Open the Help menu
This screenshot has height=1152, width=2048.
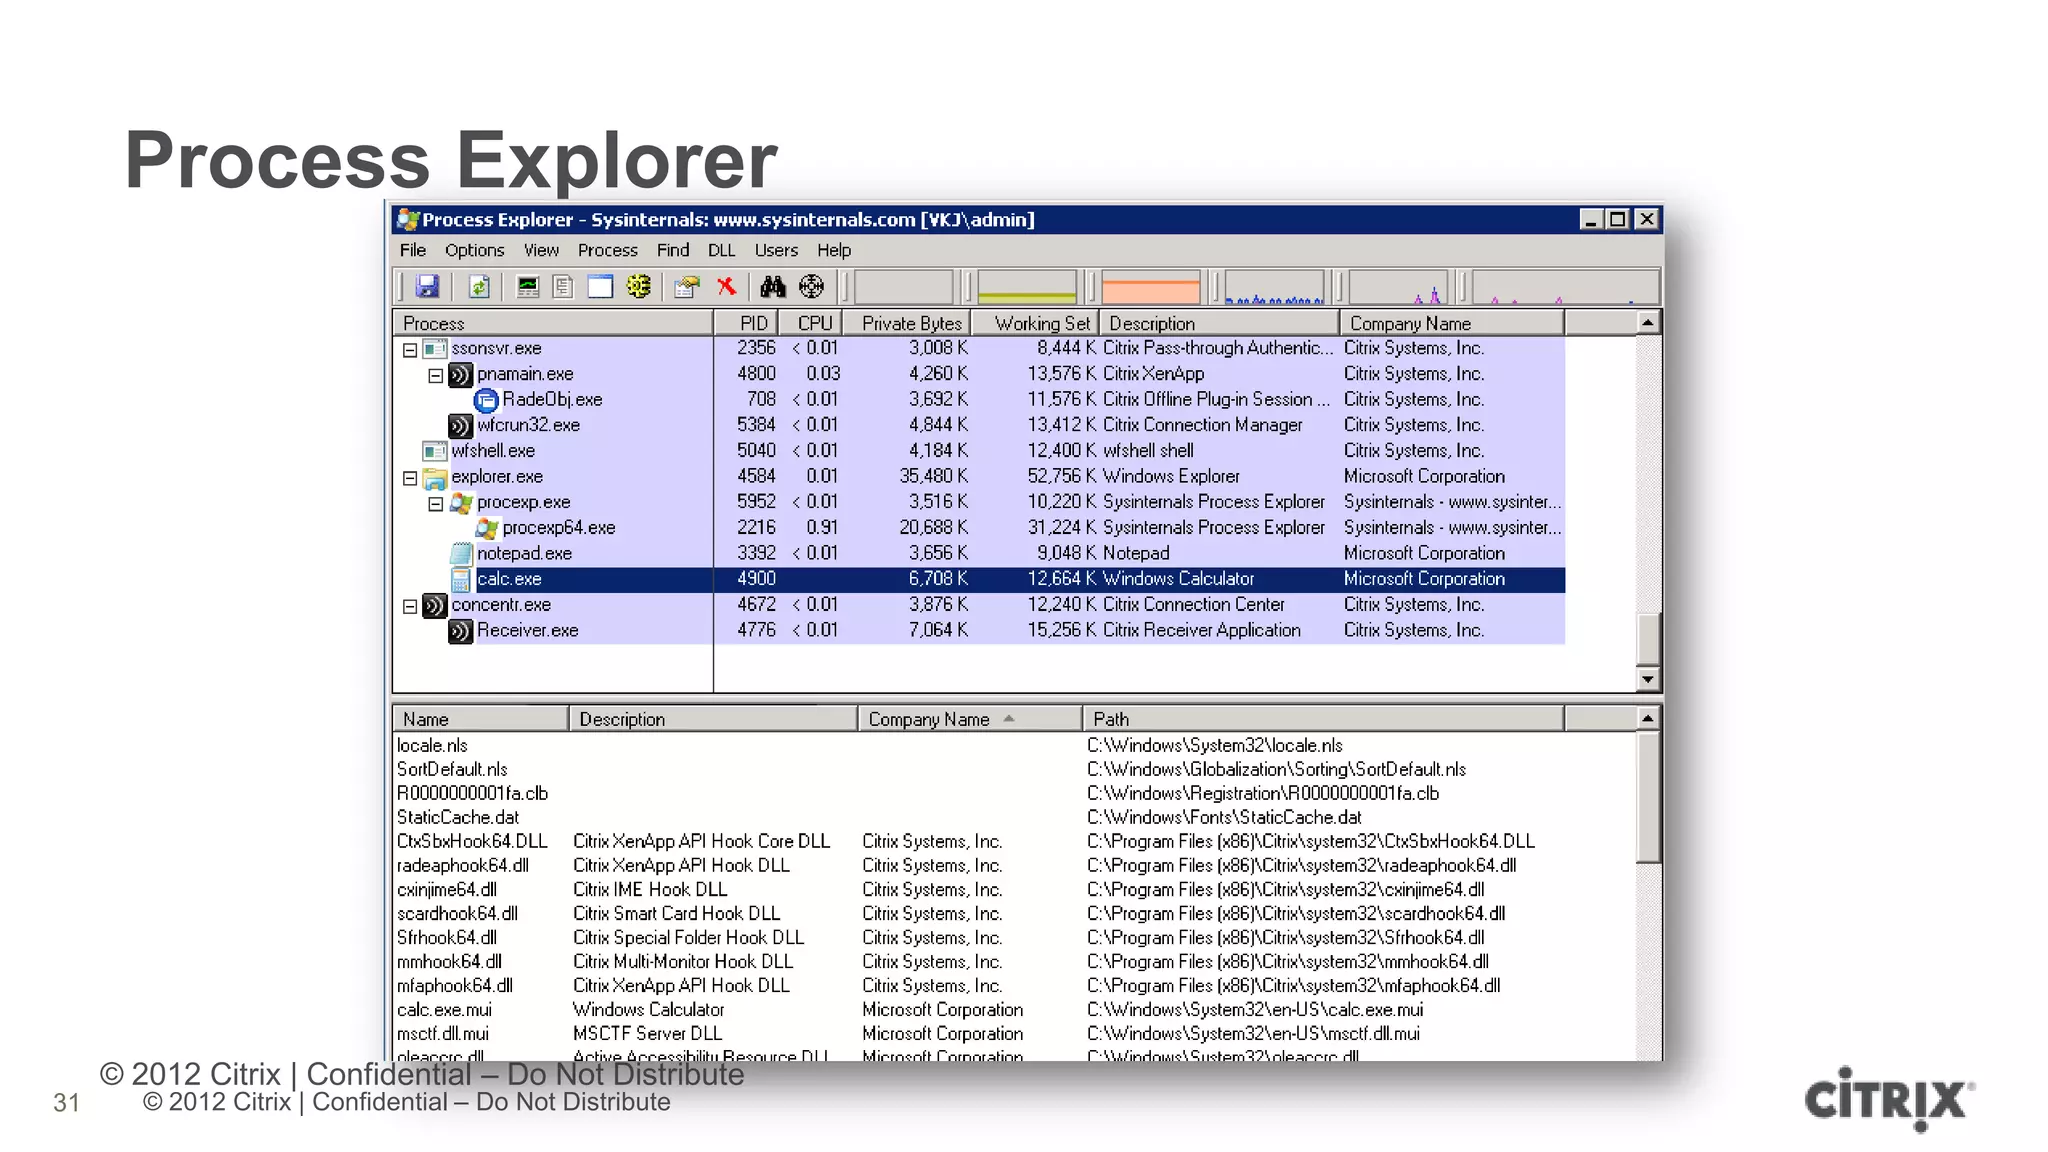(x=833, y=251)
